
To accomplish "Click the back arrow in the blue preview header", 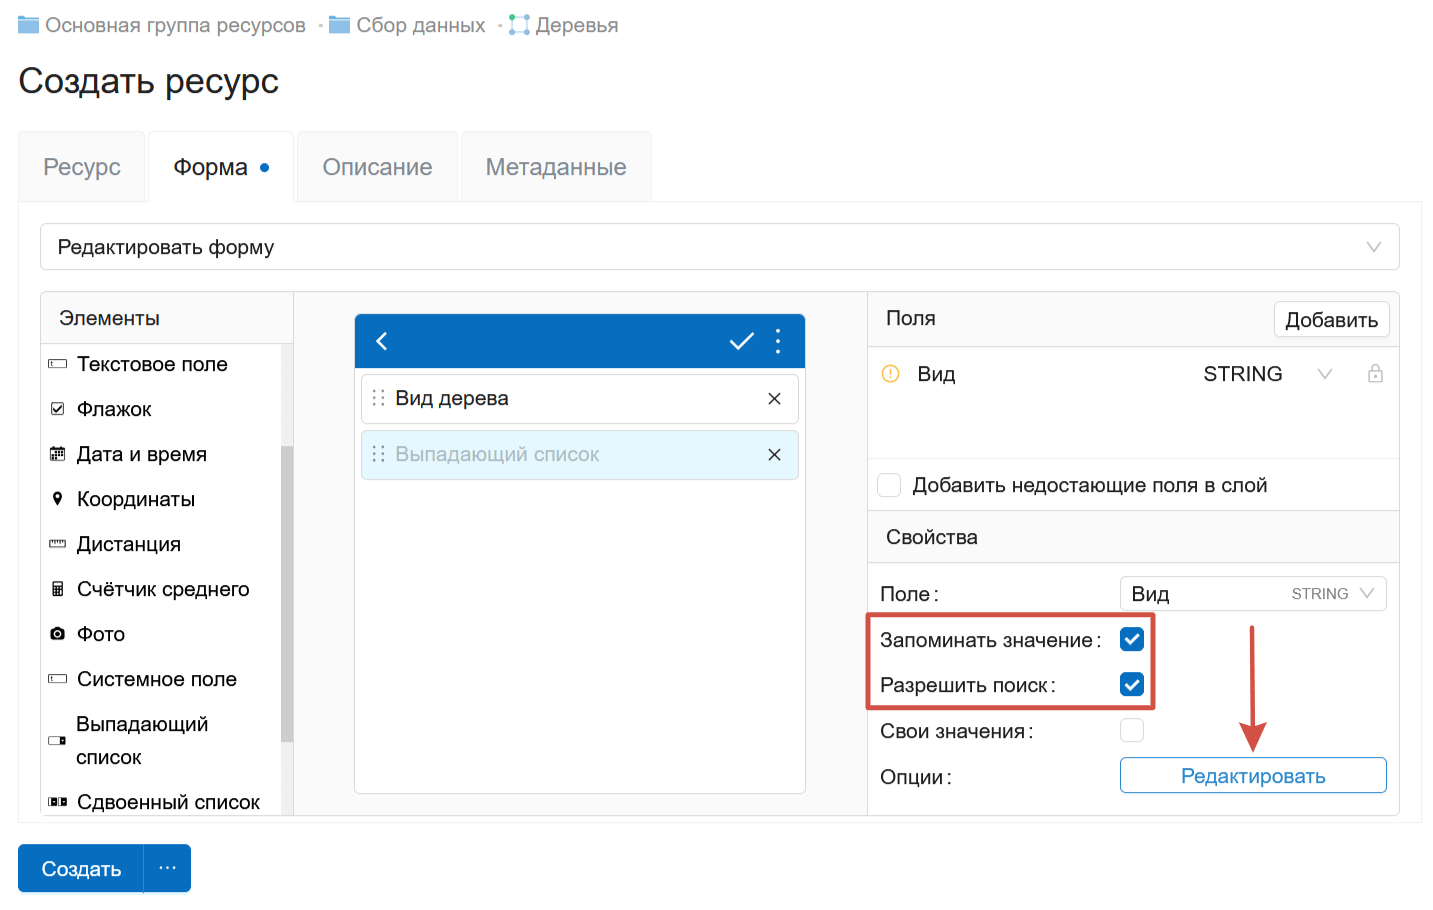I will tap(381, 341).
